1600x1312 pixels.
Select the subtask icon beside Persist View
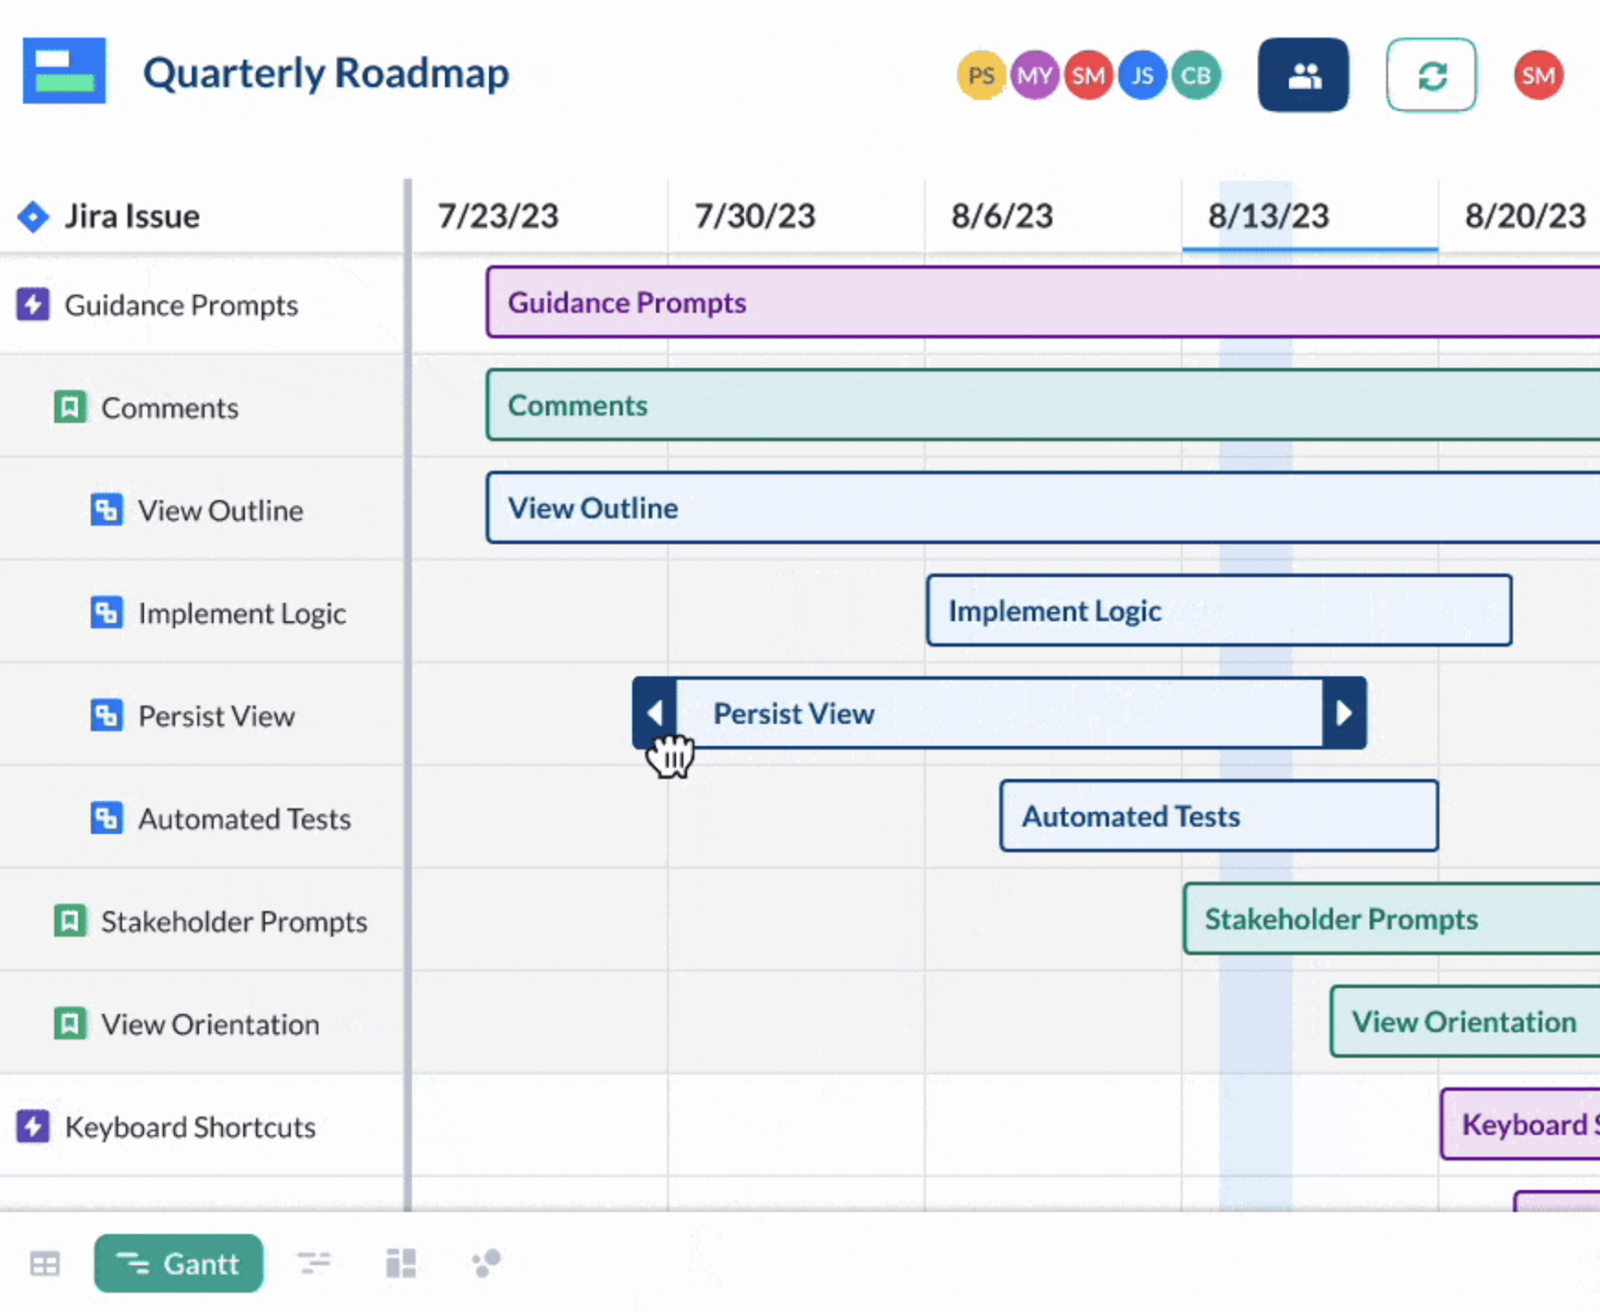[x=107, y=715]
